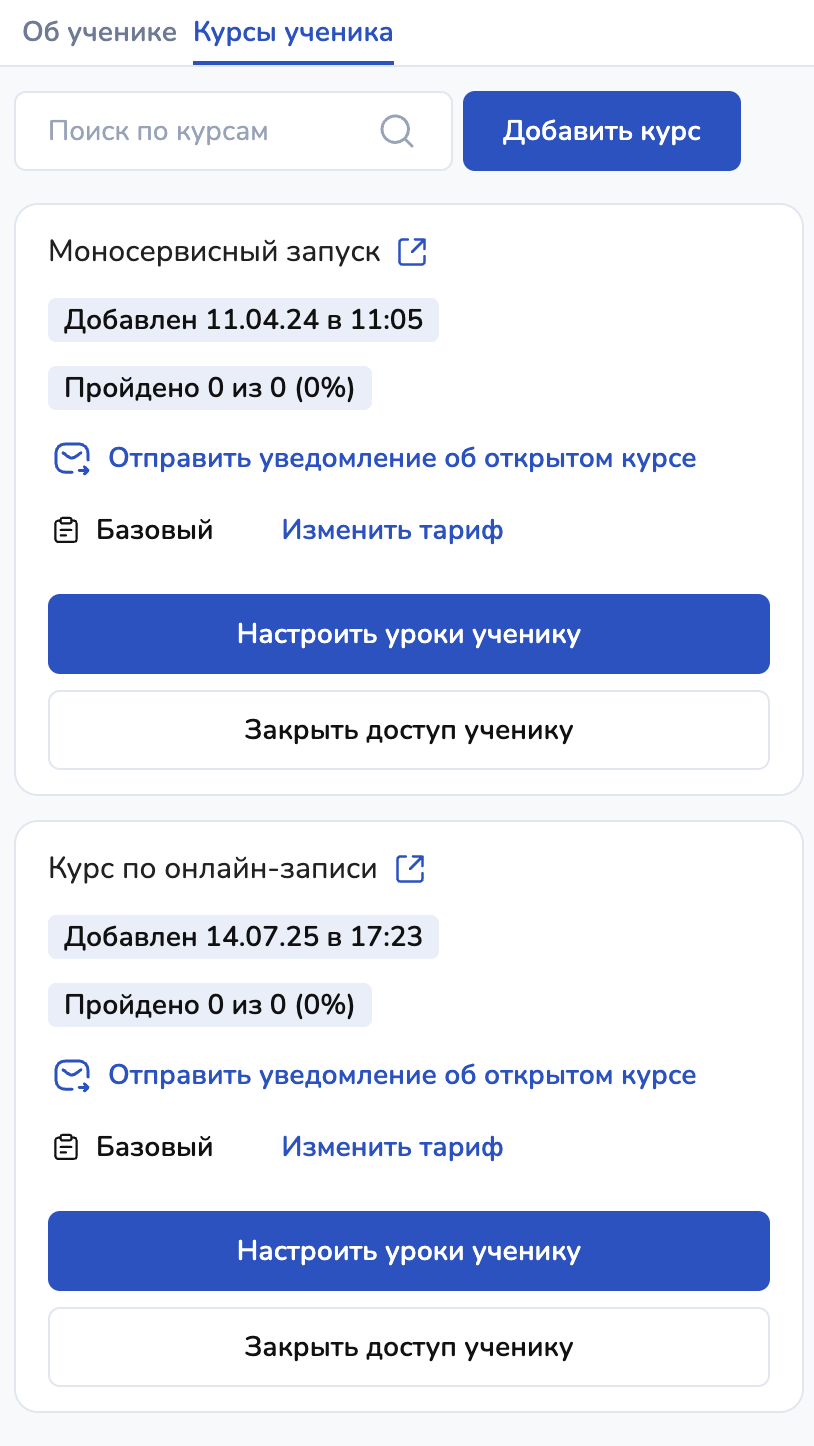Switch to the Об ученике tab
814x1446 pixels.
(99, 32)
